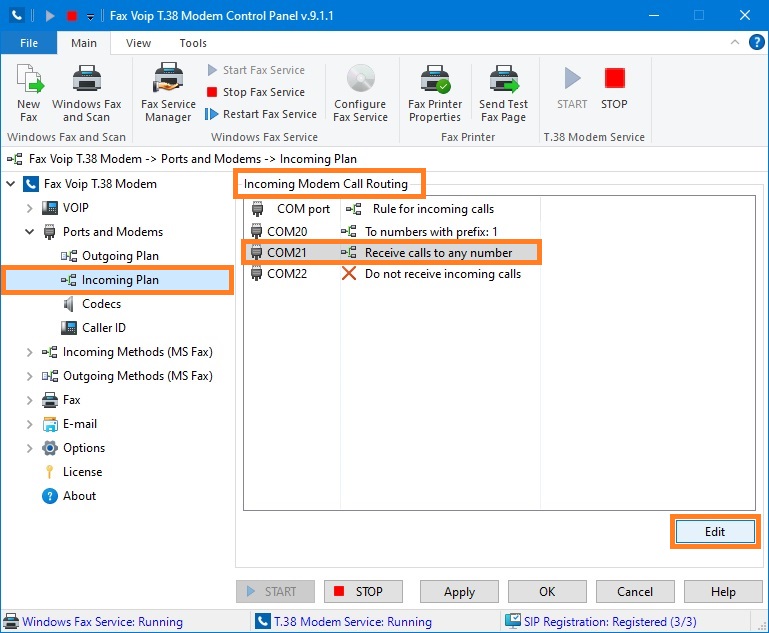Collapse the Fax Voip T.38 Modem root node

(11, 184)
